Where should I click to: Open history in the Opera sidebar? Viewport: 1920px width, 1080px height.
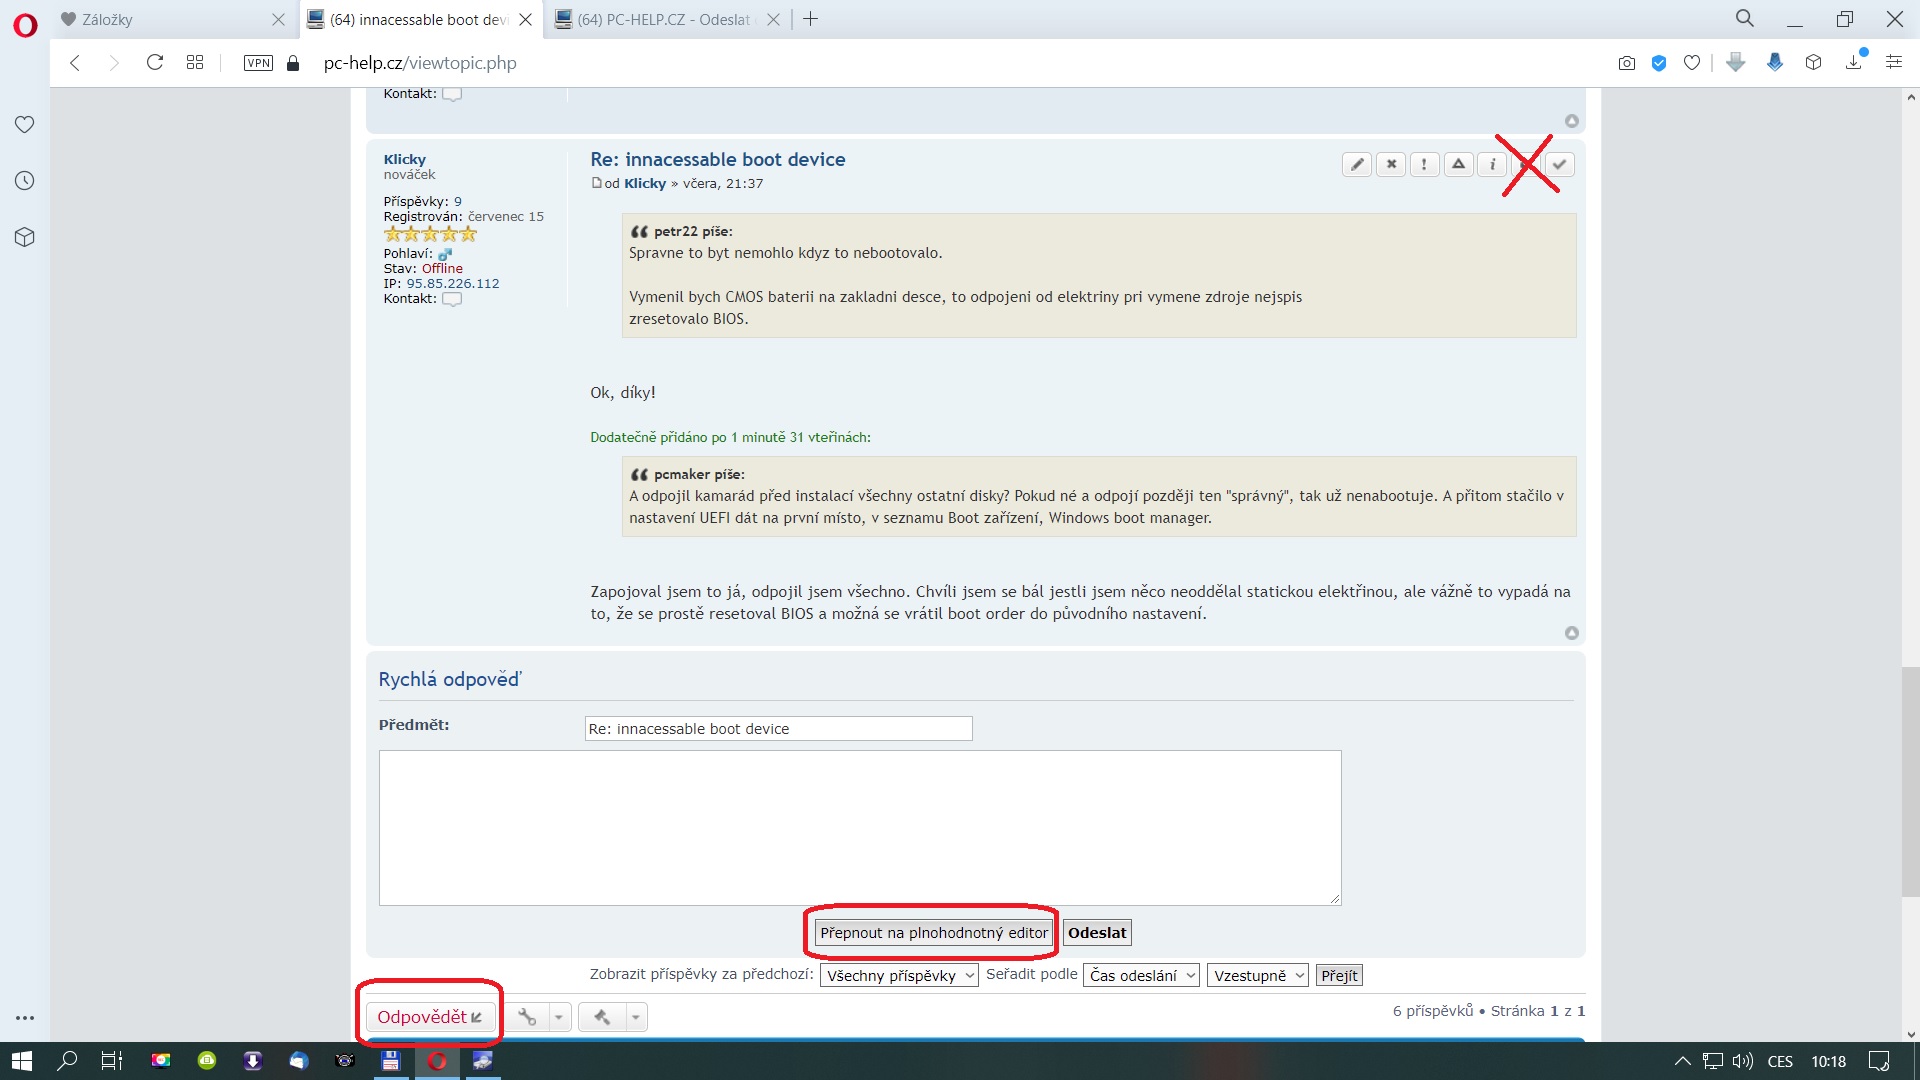(x=25, y=181)
